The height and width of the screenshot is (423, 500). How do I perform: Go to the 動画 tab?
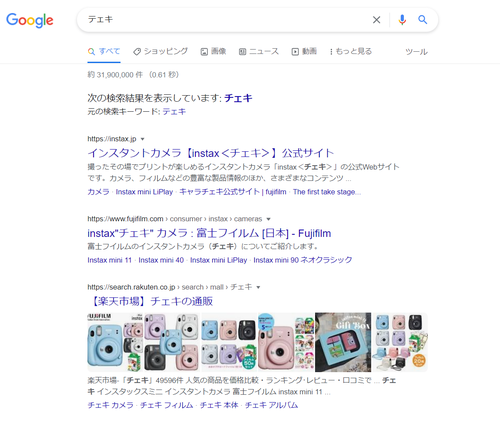pyautogui.click(x=304, y=51)
